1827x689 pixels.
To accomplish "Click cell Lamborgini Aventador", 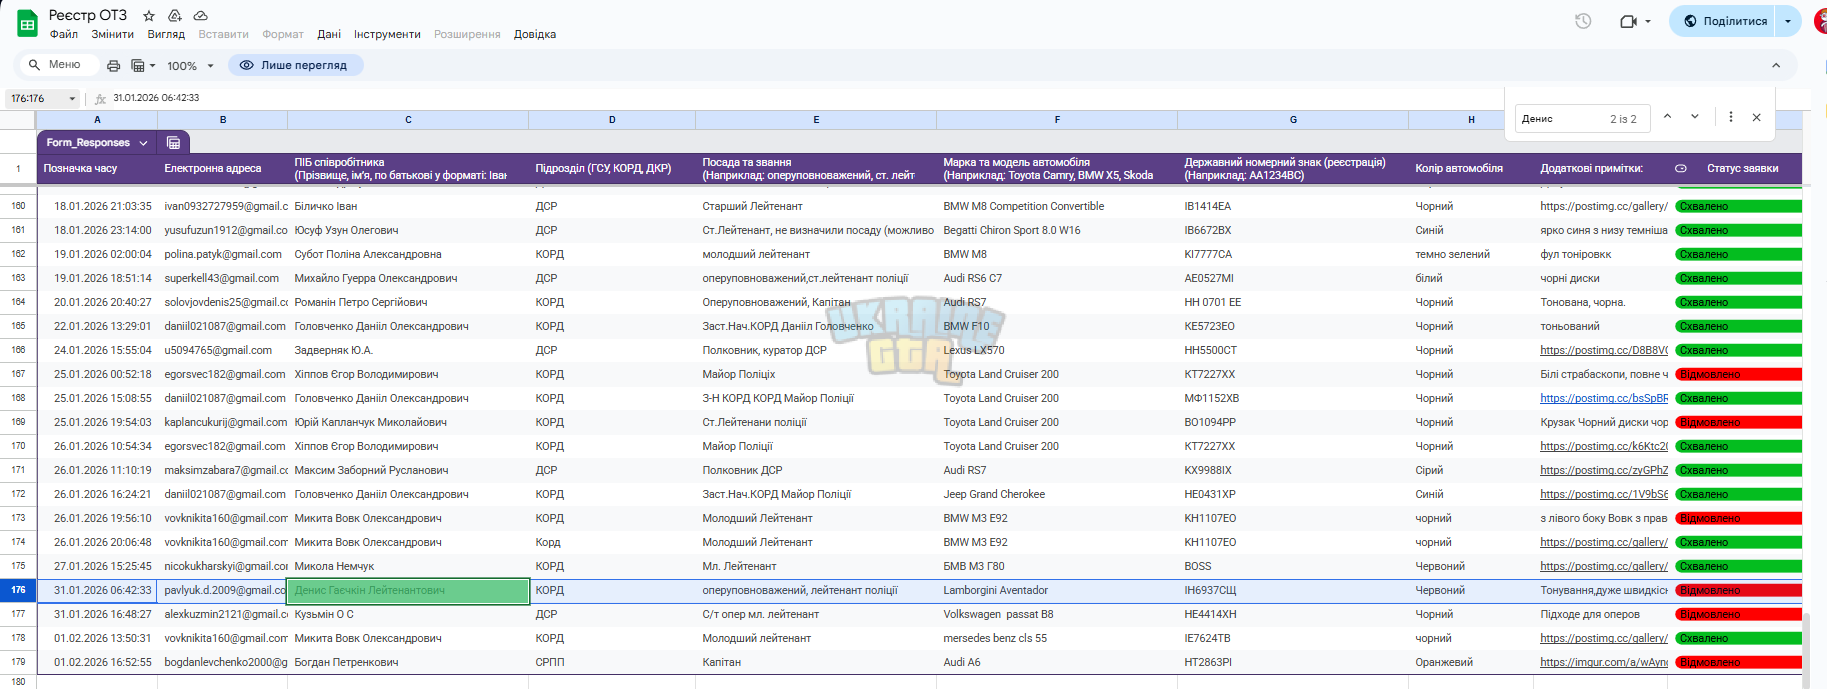I will [1057, 590].
